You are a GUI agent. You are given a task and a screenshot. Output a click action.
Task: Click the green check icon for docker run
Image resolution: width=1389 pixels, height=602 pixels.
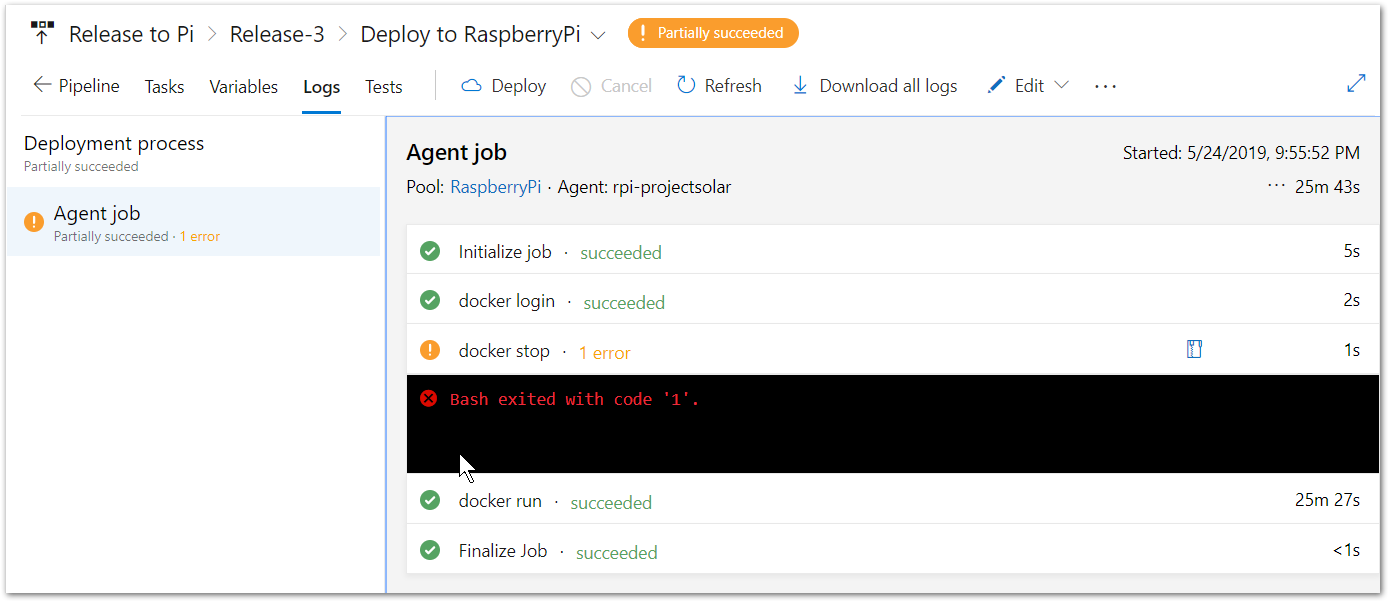coord(430,500)
